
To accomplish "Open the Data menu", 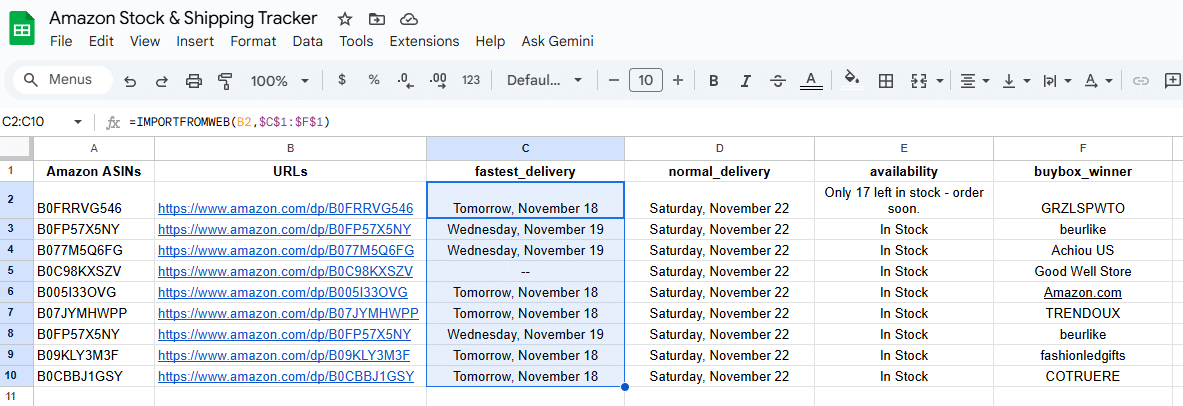I will click(307, 41).
